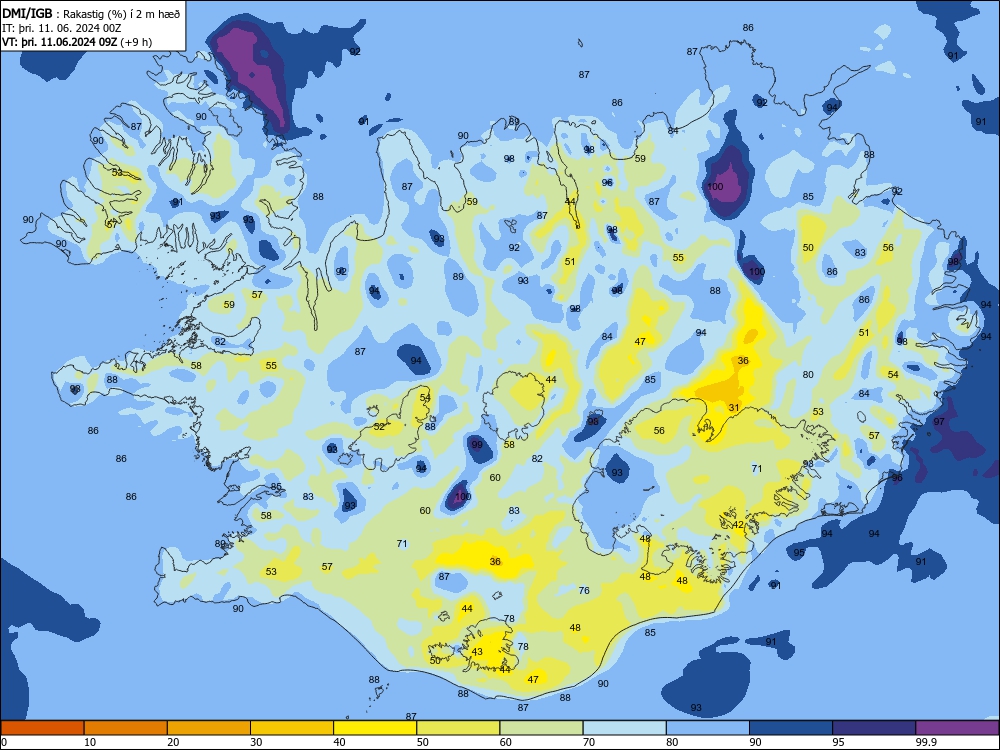
Task: Click the map humidity value "42"
Action: pyautogui.click(x=738, y=525)
